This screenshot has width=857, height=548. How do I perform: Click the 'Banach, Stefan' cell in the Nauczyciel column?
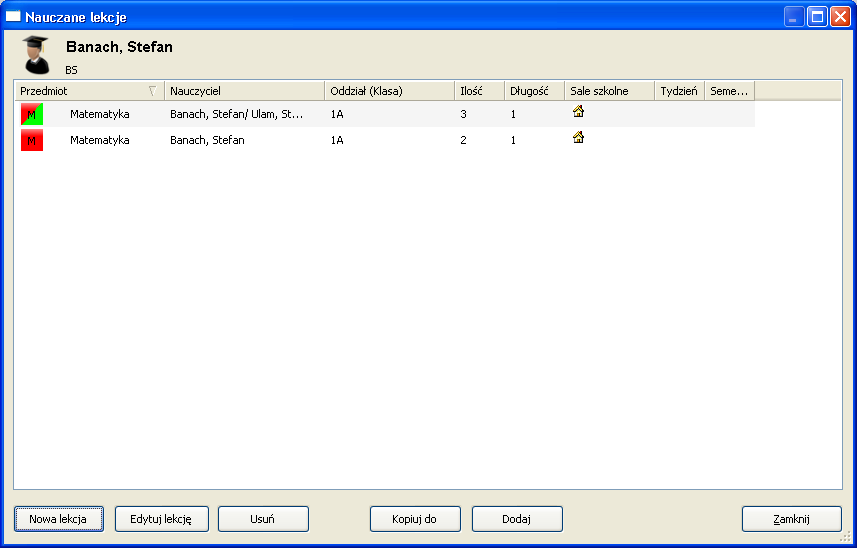tap(207, 140)
